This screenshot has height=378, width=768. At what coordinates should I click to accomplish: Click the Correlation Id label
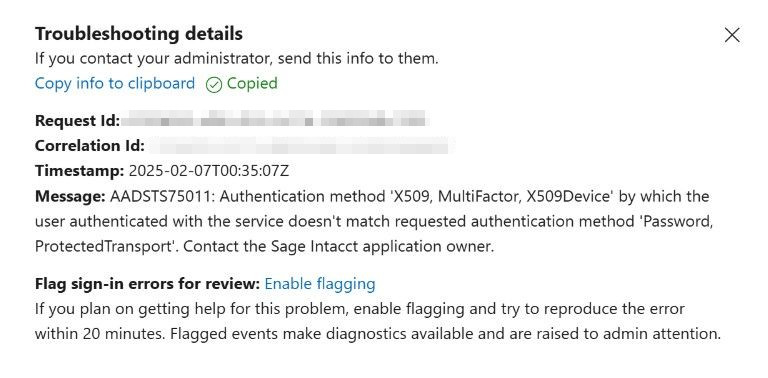[90, 145]
